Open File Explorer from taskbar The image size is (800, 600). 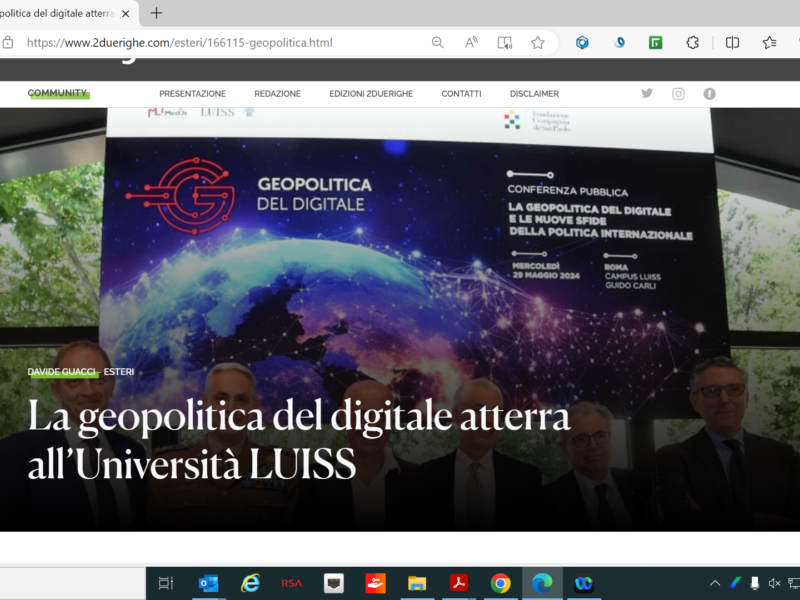(417, 583)
